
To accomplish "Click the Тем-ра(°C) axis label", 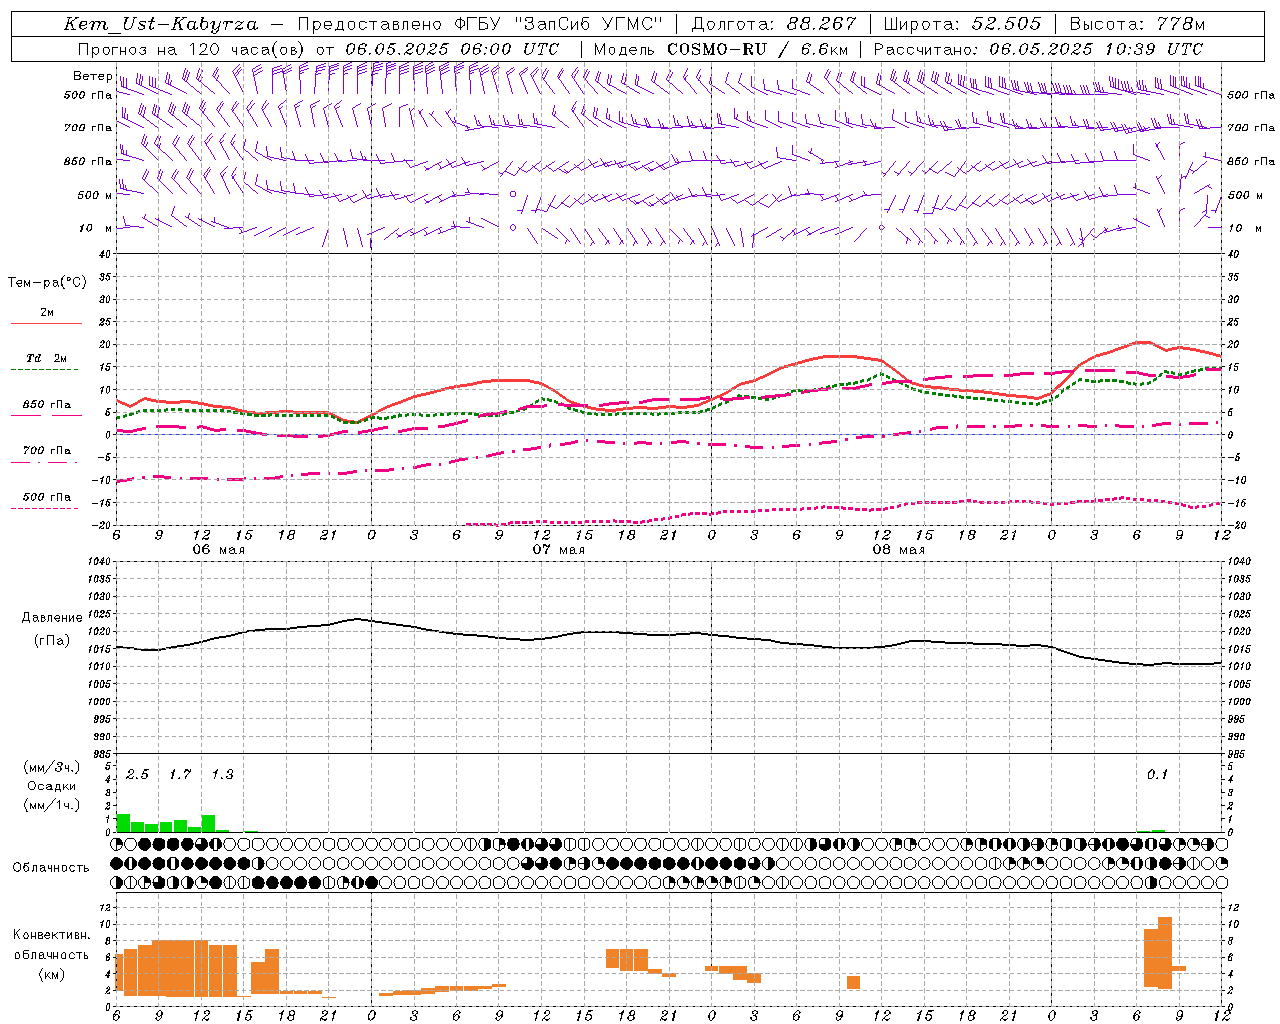I will [47, 283].
